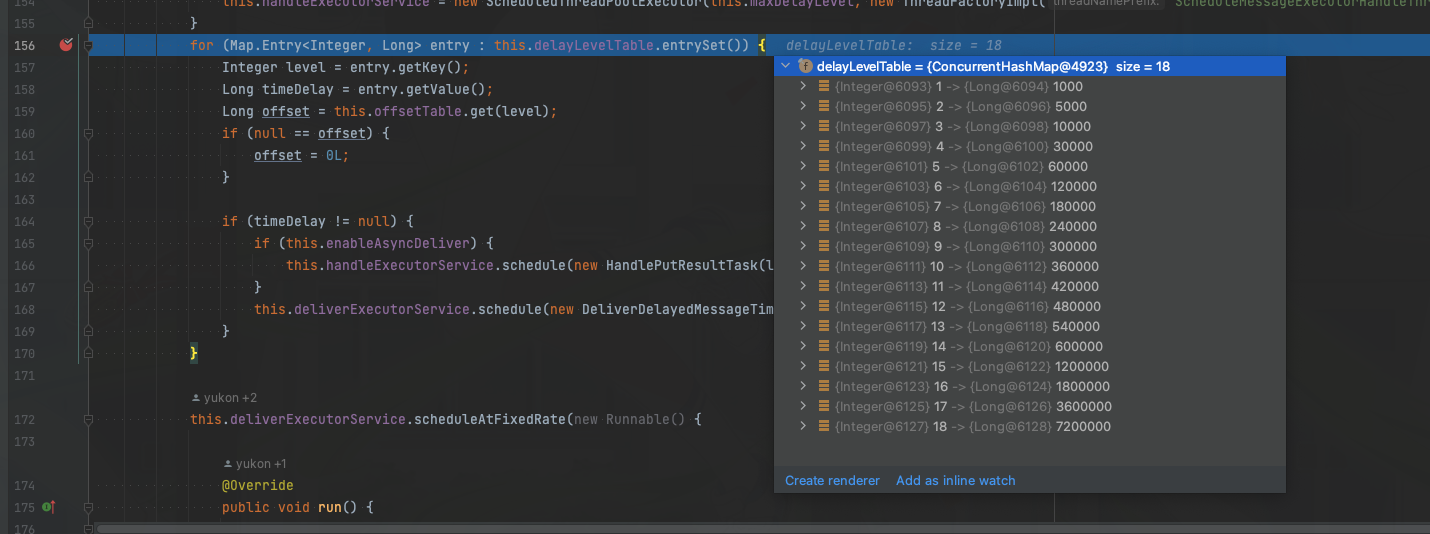Image resolution: width=1430 pixels, height=534 pixels.
Task: Click the yukon +1 author annotation
Action: [x=256, y=464]
